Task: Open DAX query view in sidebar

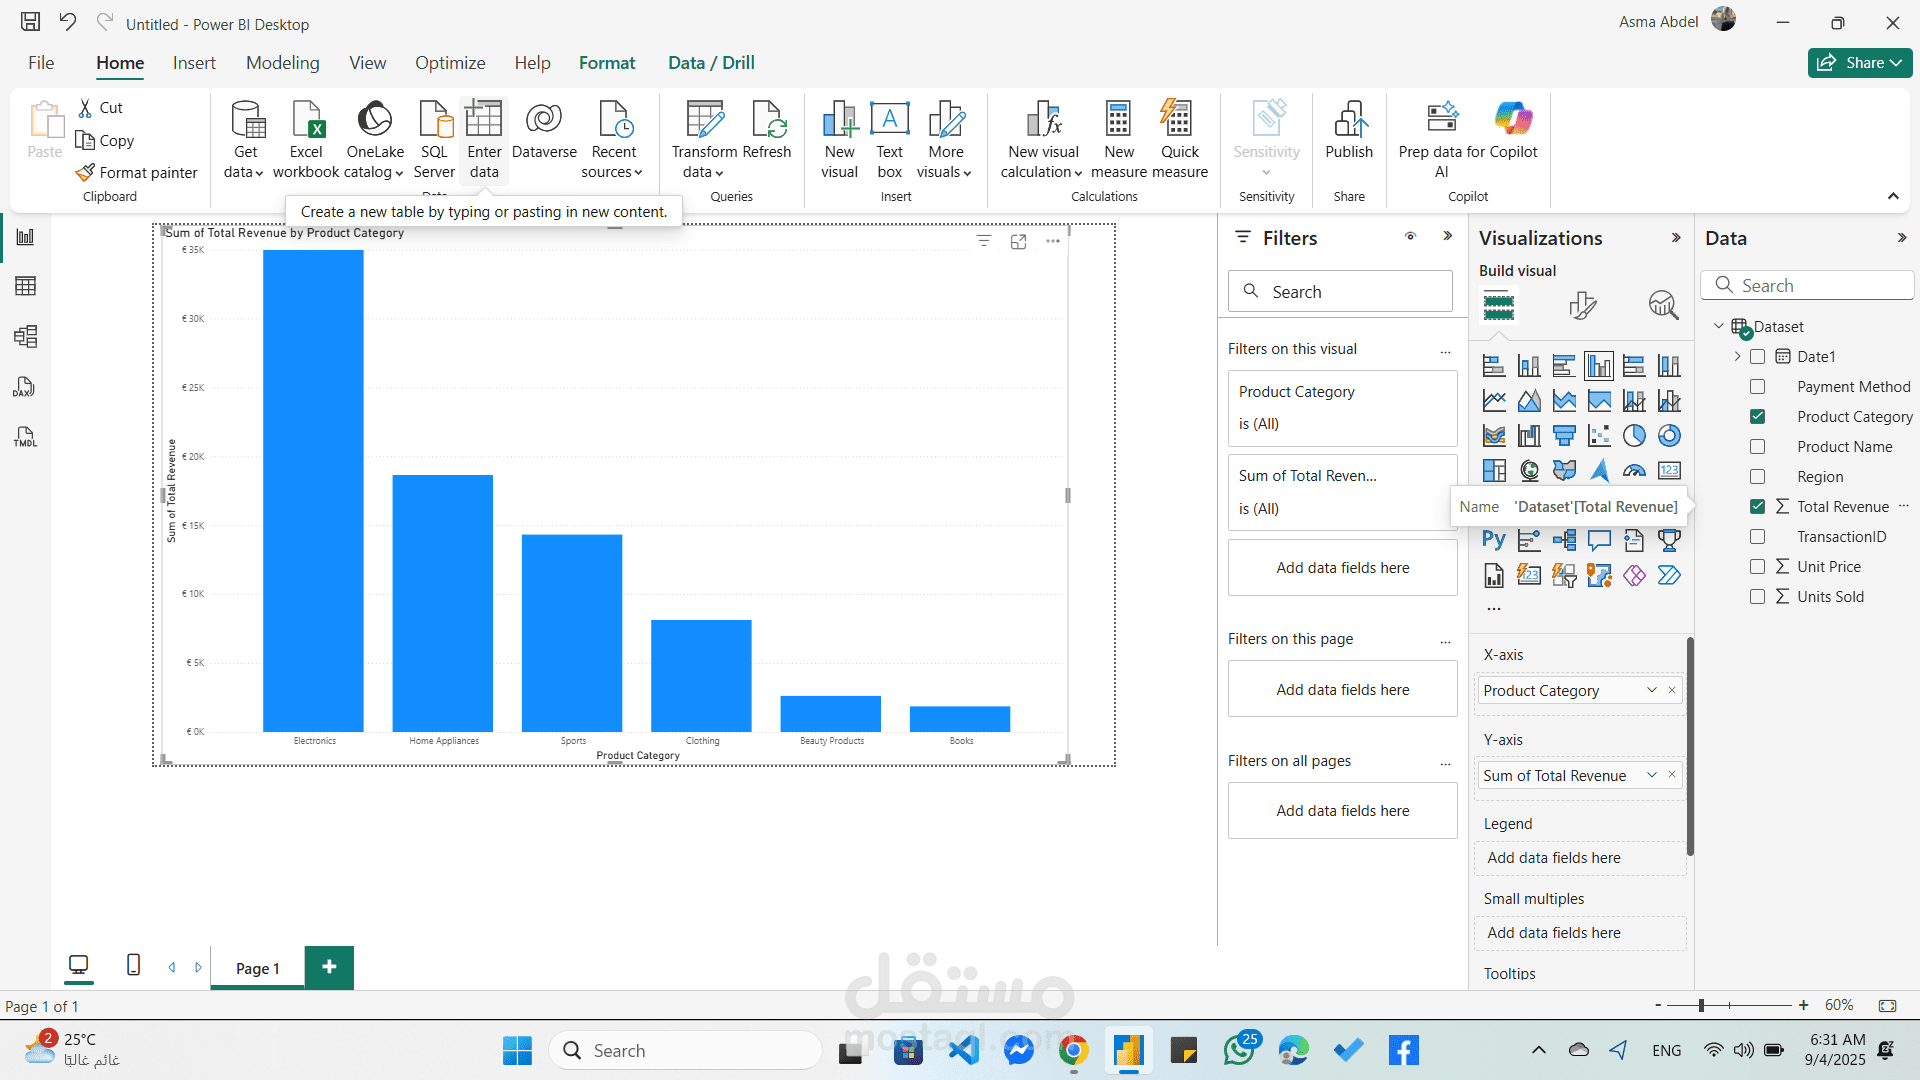Action: pyautogui.click(x=26, y=387)
